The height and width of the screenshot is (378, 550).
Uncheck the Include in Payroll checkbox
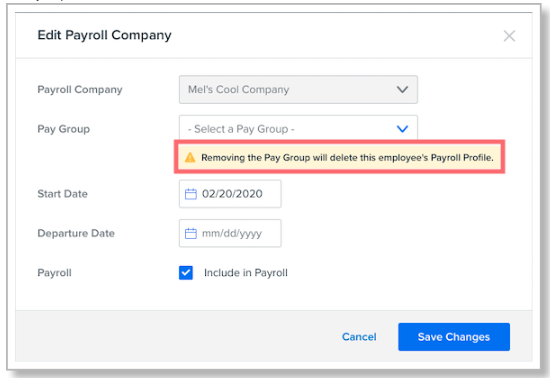(186, 273)
